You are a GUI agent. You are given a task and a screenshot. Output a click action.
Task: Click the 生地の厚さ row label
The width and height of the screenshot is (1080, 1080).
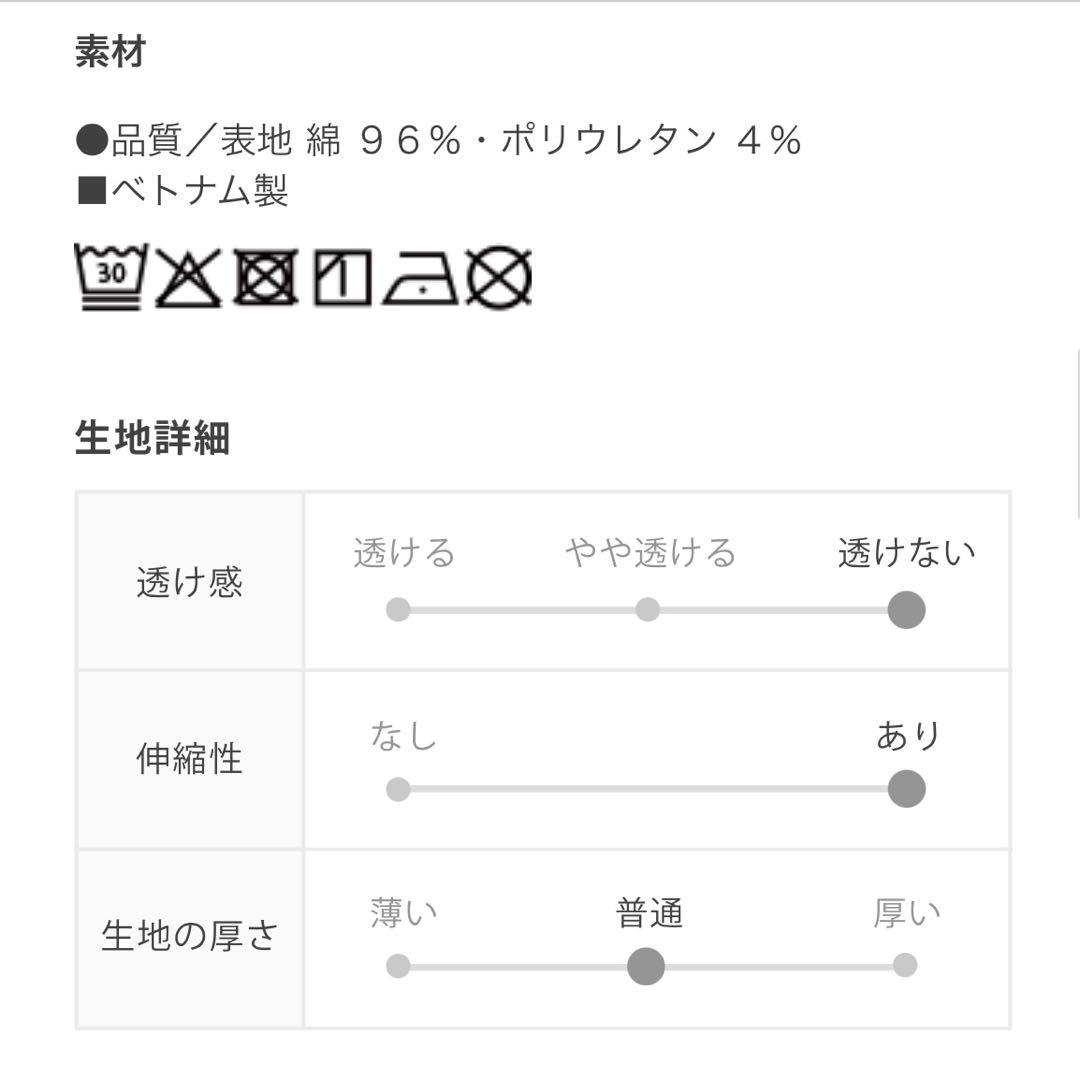[189, 937]
